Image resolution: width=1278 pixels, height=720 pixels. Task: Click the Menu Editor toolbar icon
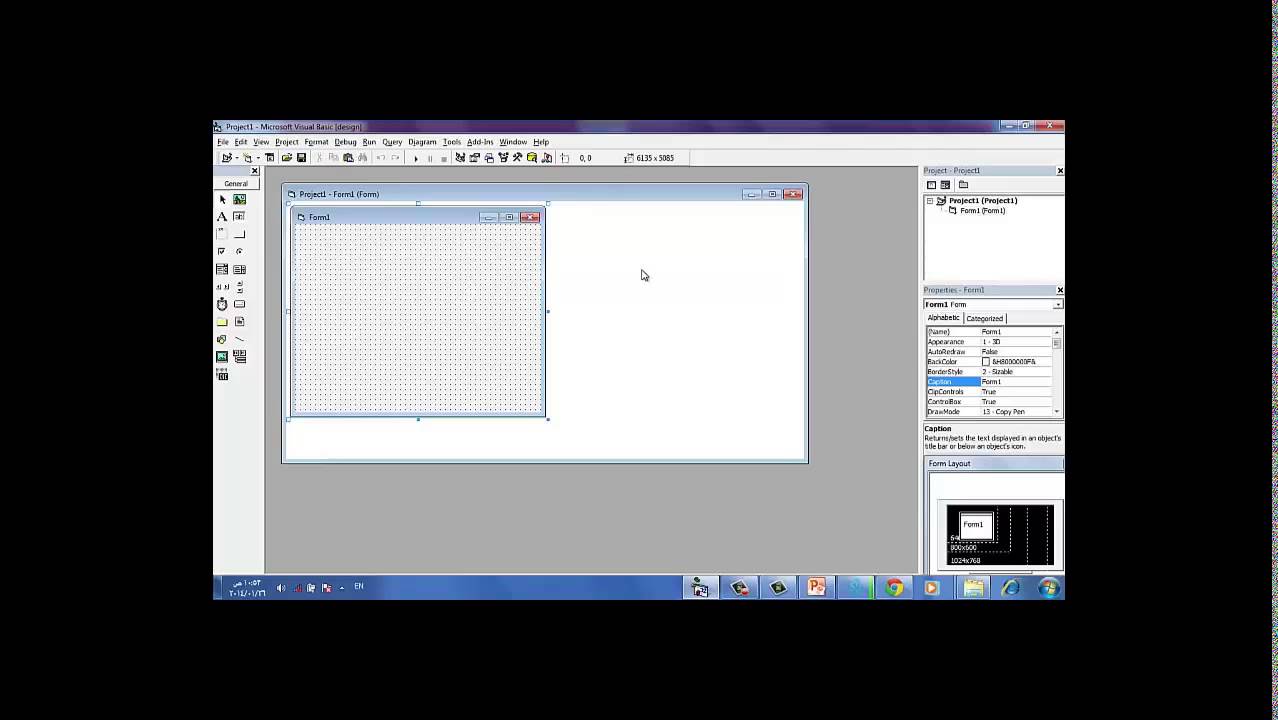click(270, 158)
